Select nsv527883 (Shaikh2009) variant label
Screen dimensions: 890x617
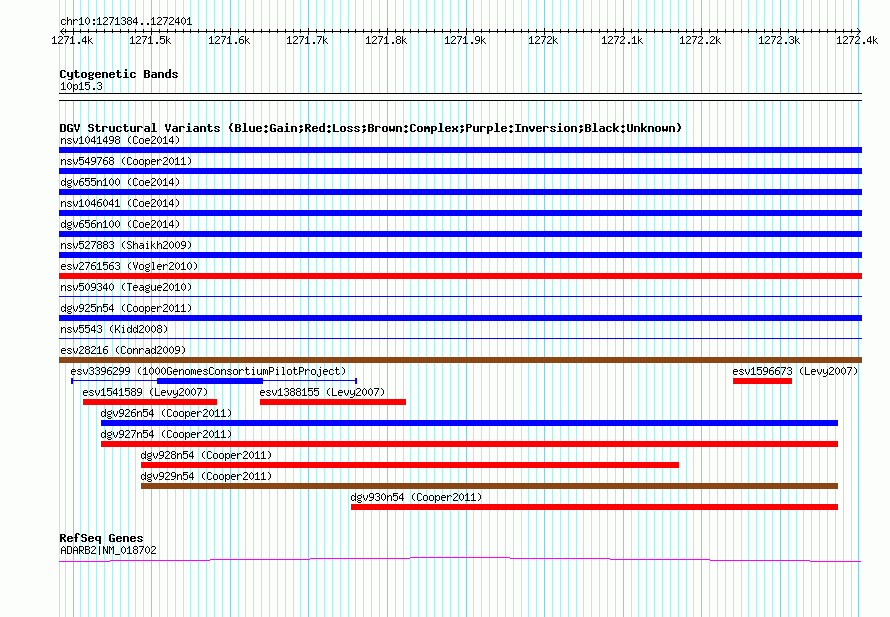pyautogui.click(x=126, y=245)
